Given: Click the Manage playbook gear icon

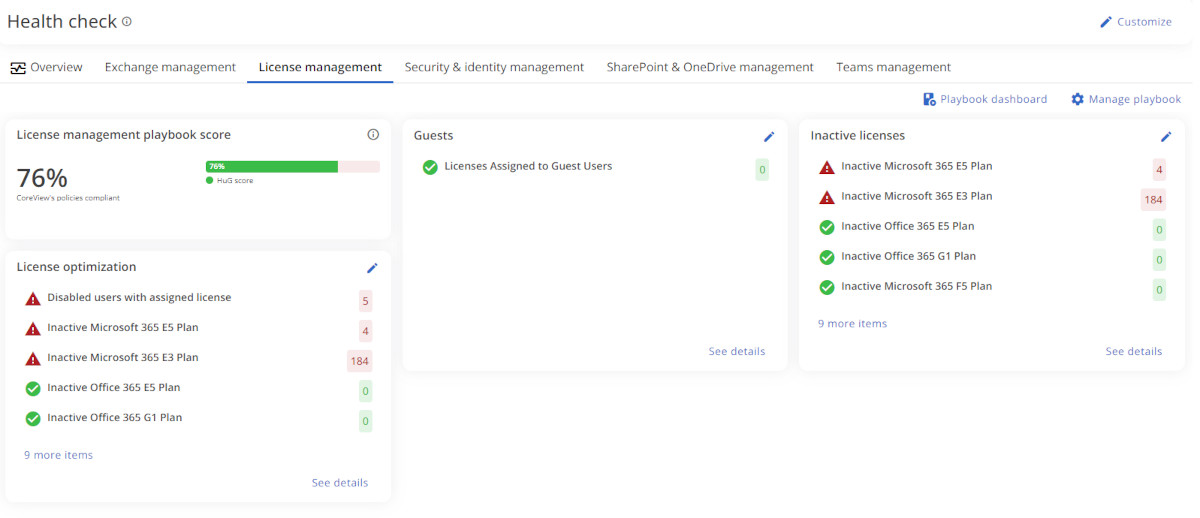Looking at the screenshot, I should pos(1077,99).
